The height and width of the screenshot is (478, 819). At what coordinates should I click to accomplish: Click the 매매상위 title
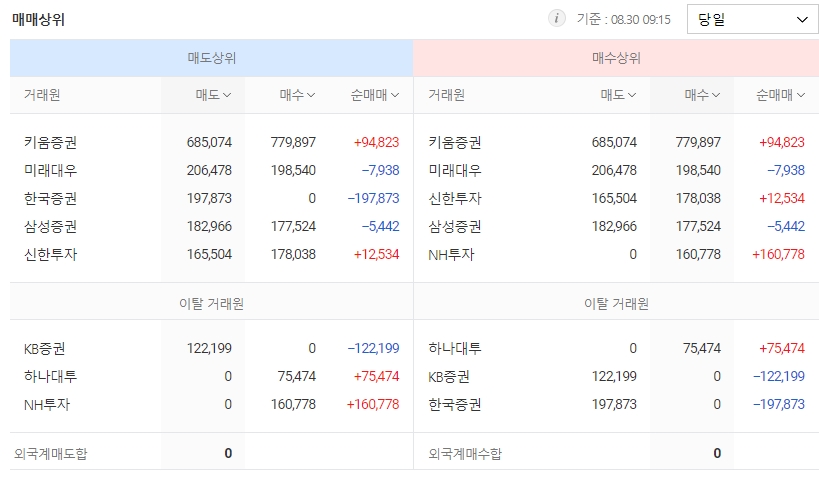[x=38, y=20]
